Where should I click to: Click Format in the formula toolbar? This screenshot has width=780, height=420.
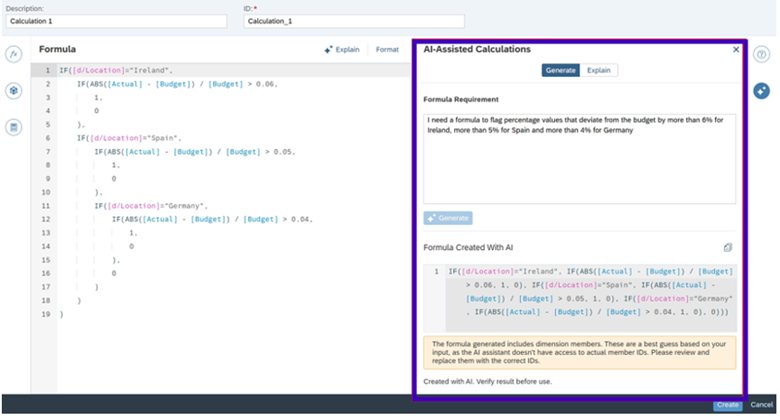point(387,49)
